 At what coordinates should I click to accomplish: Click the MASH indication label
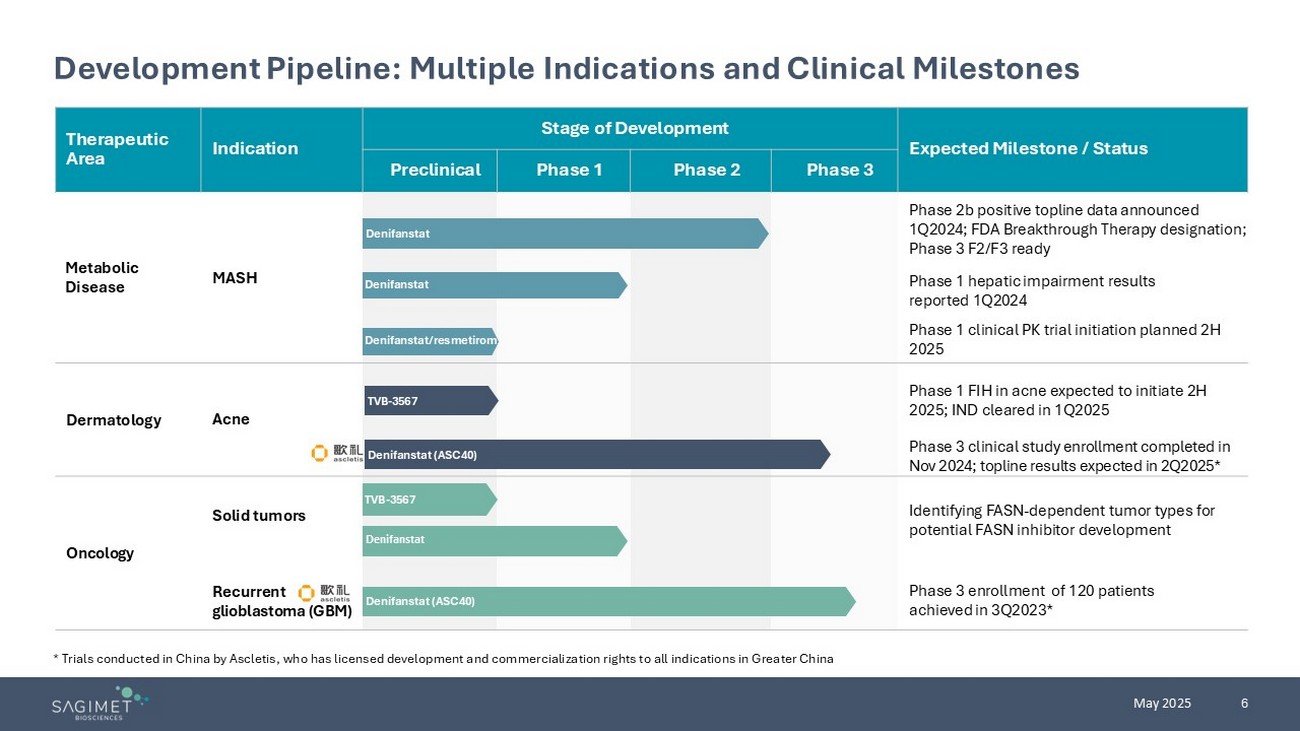pyautogui.click(x=235, y=278)
